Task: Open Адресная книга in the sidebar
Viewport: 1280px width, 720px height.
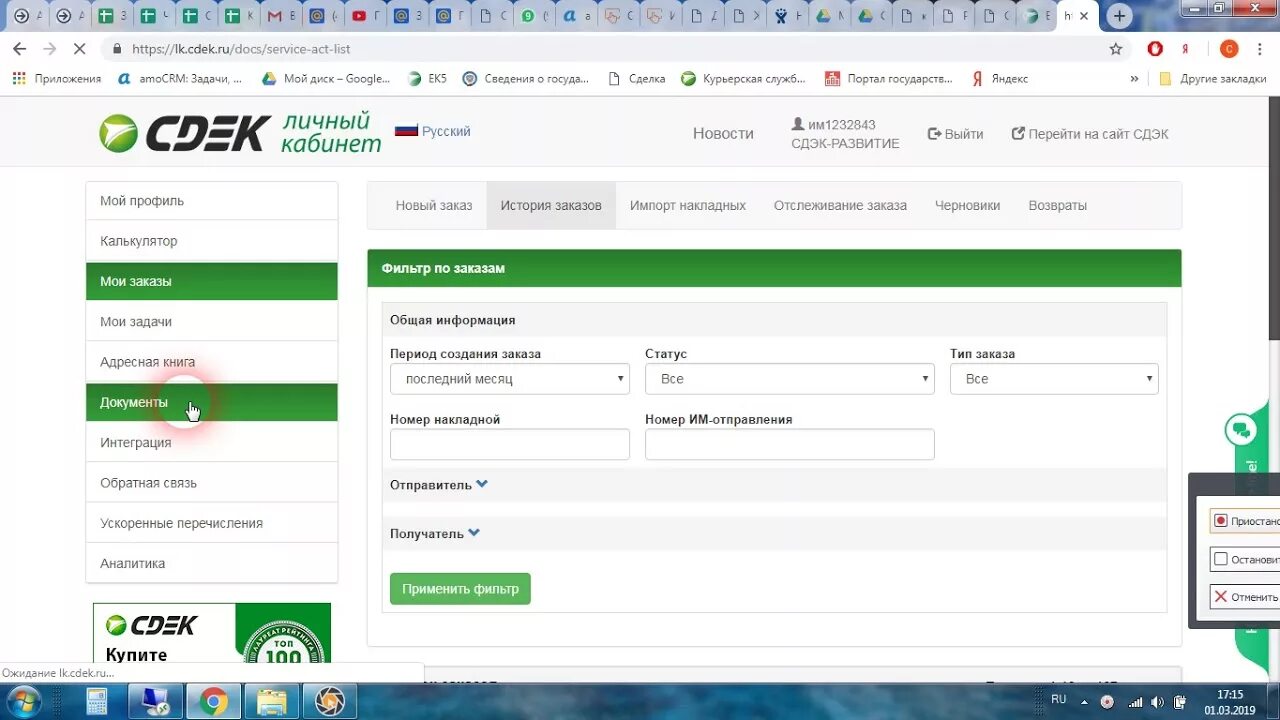Action: click(212, 362)
